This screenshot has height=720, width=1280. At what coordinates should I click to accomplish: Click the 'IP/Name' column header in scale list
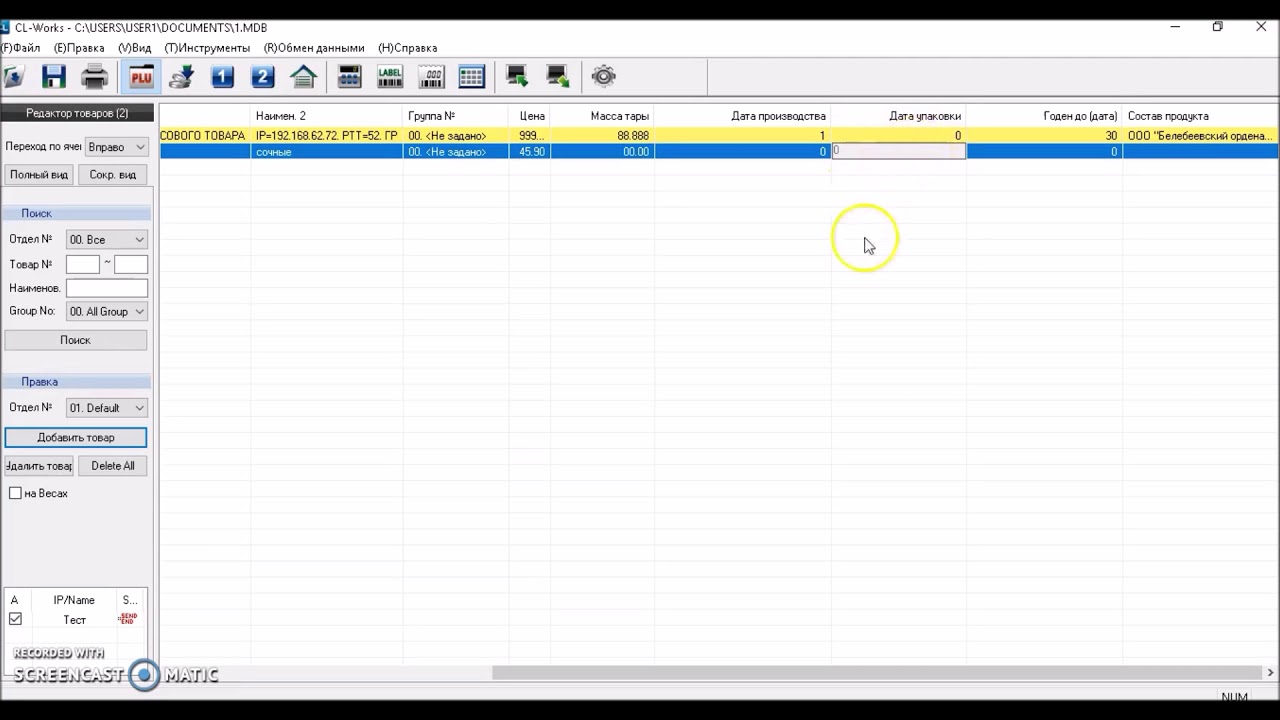pyautogui.click(x=74, y=600)
